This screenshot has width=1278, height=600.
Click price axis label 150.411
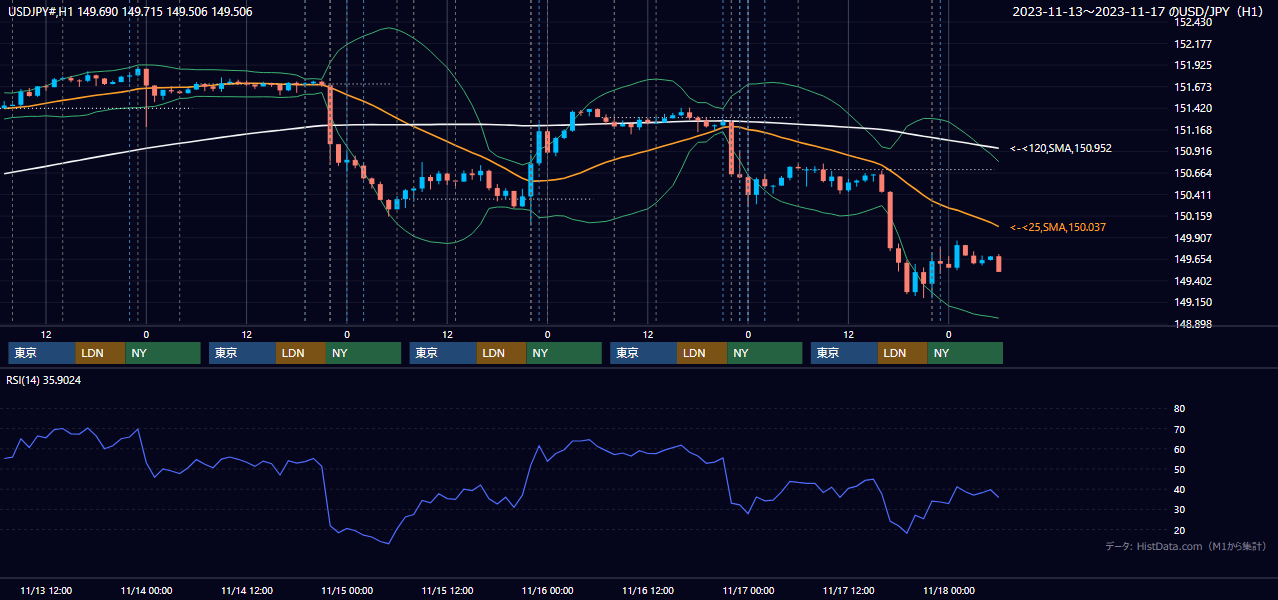click(1193, 195)
